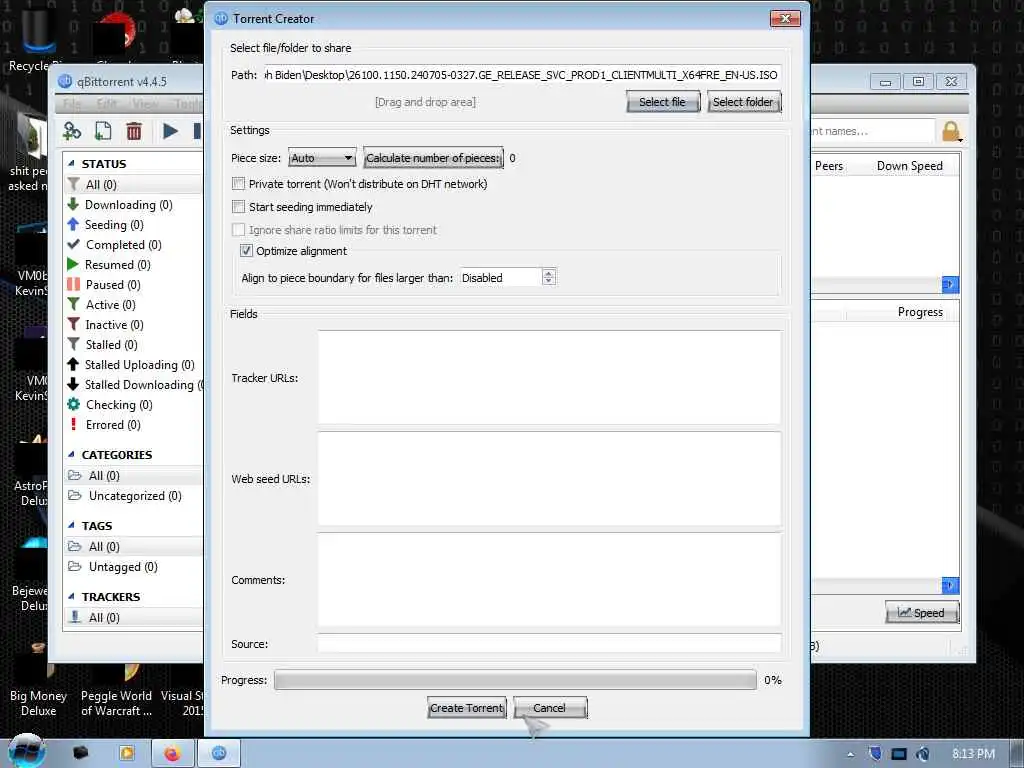Select Uncategorized (0) category
Viewport: 1024px width, 768px height.
tap(133, 496)
